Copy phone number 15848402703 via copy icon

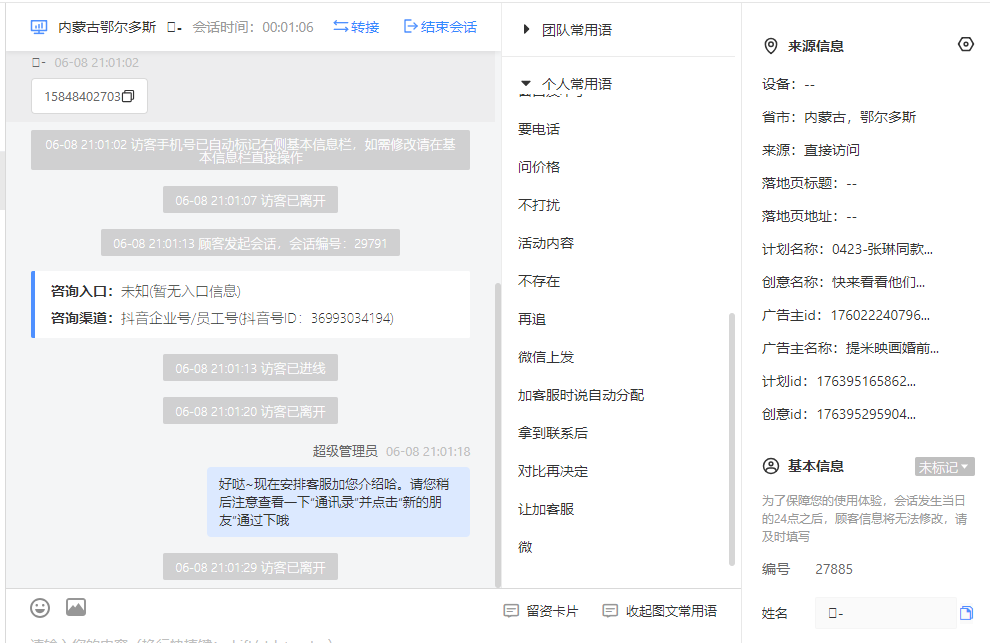pyautogui.click(x=128, y=96)
